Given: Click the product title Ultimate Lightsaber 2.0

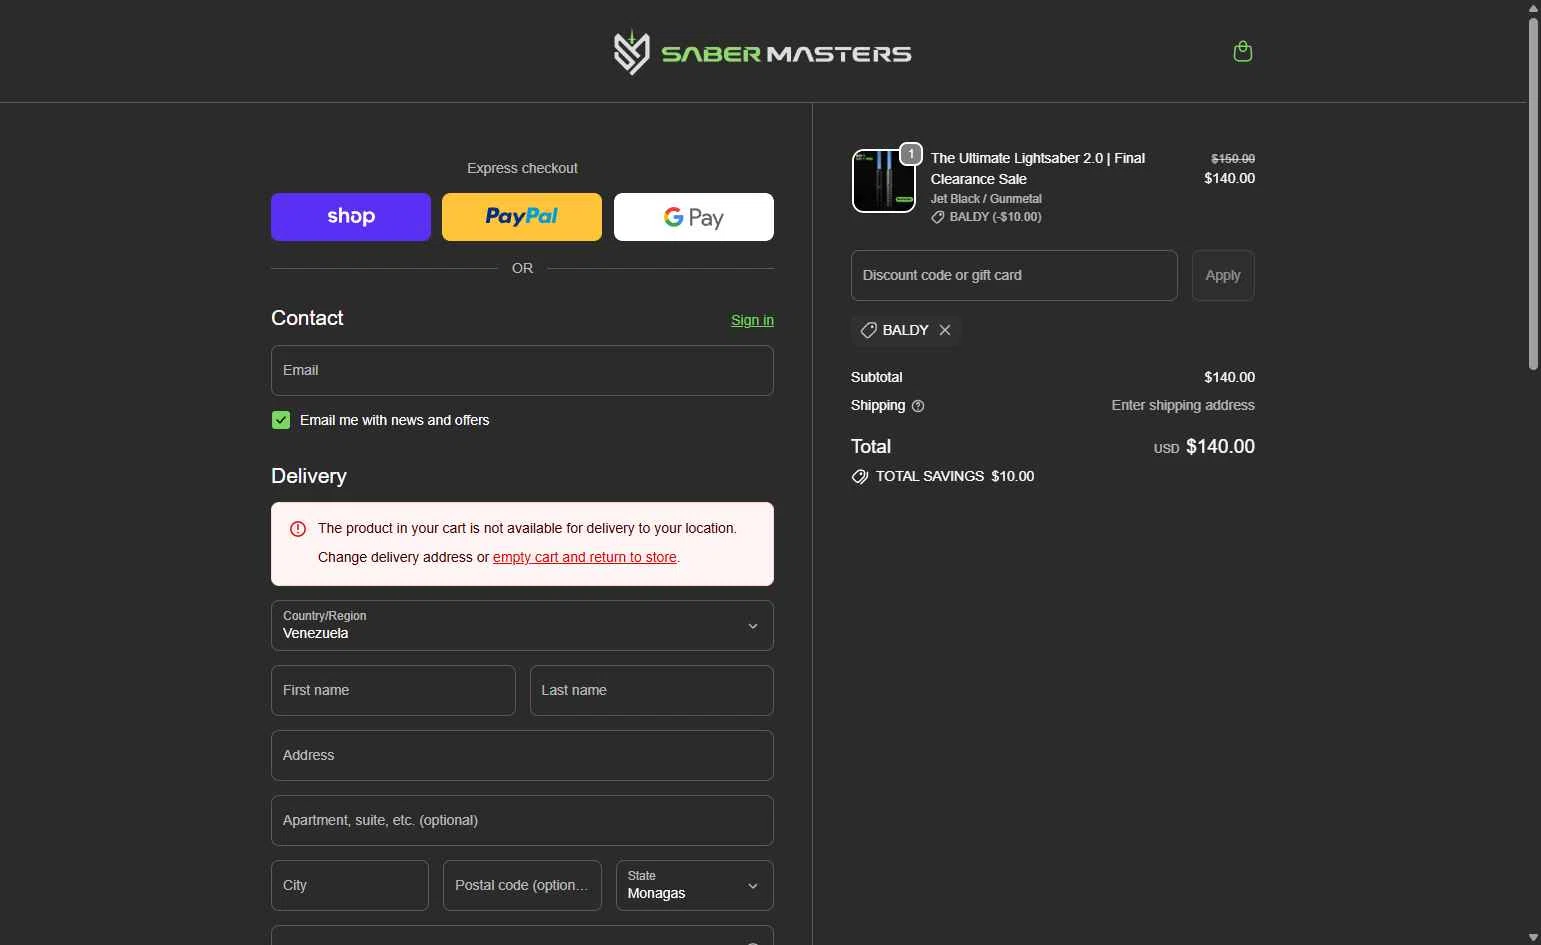Looking at the screenshot, I should 1038,168.
